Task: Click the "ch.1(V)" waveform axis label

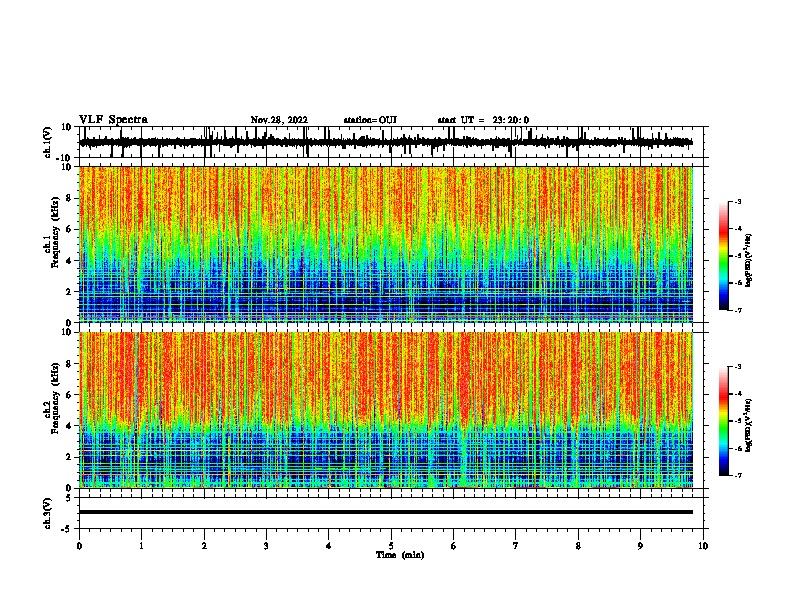Action: (48, 142)
